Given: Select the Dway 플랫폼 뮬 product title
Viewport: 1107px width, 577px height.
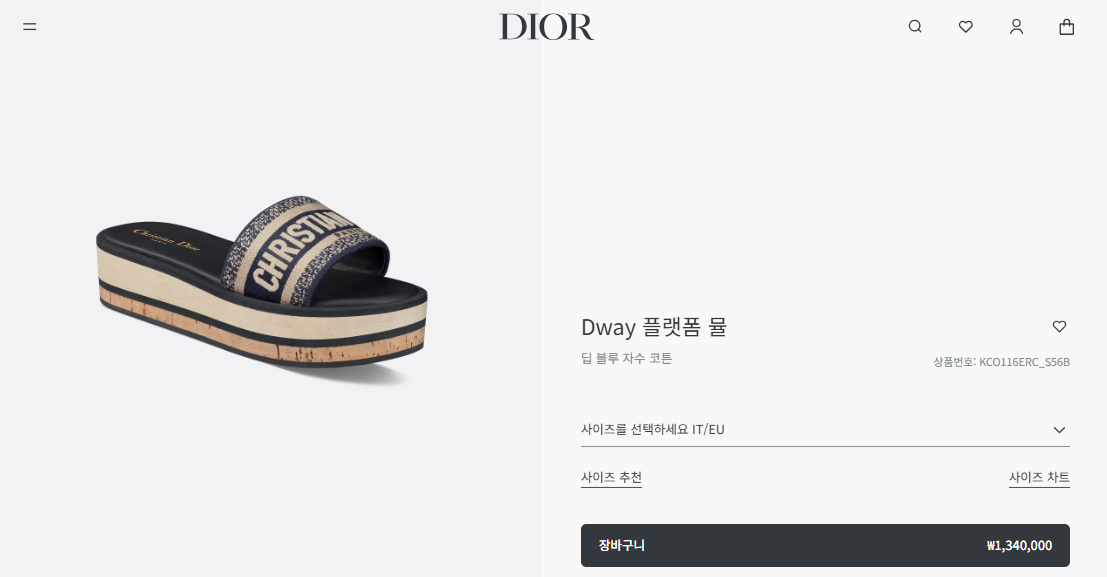Looking at the screenshot, I should [x=654, y=327].
